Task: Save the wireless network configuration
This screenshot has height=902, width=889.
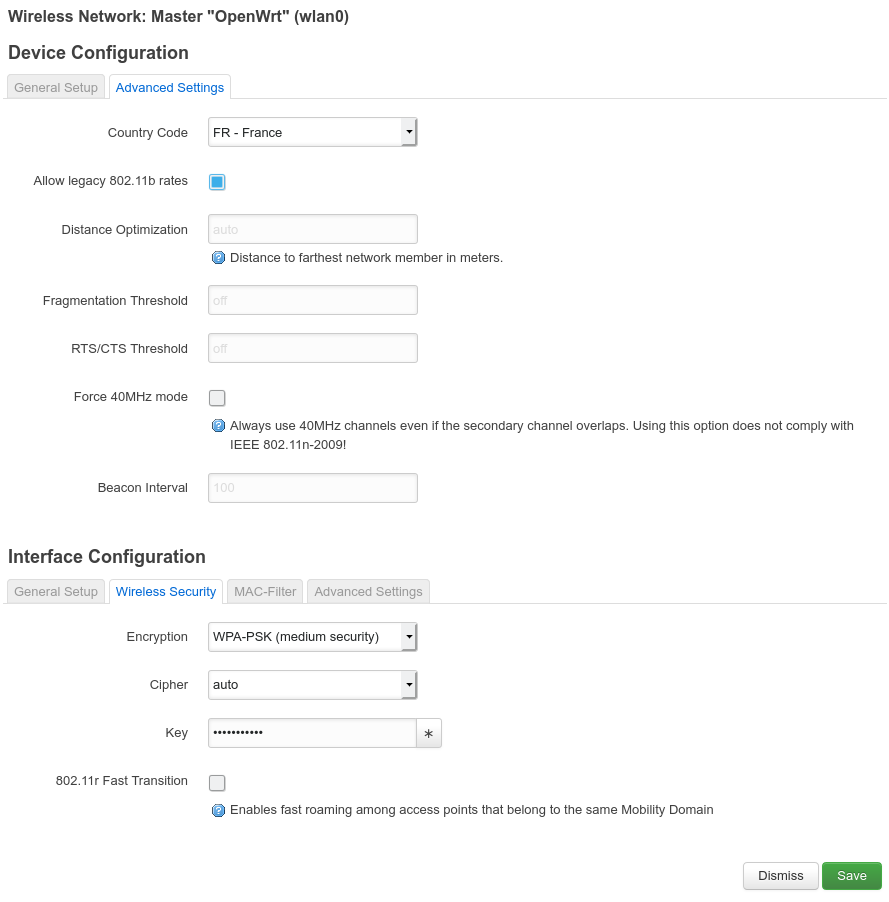Action: pyautogui.click(x=851, y=875)
